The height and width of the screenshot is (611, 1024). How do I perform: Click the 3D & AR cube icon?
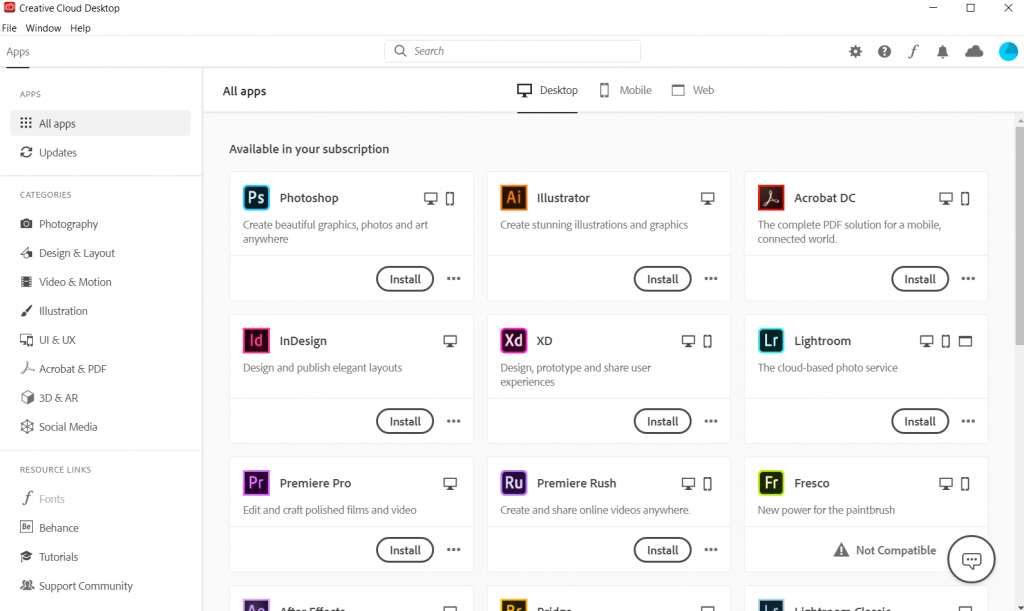pos(27,398)
